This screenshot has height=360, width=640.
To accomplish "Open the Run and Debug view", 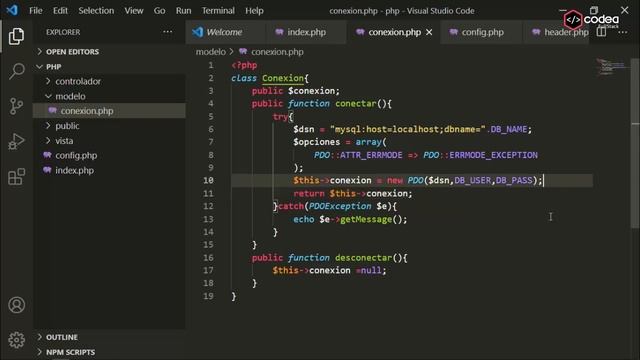I will point(16,142).
